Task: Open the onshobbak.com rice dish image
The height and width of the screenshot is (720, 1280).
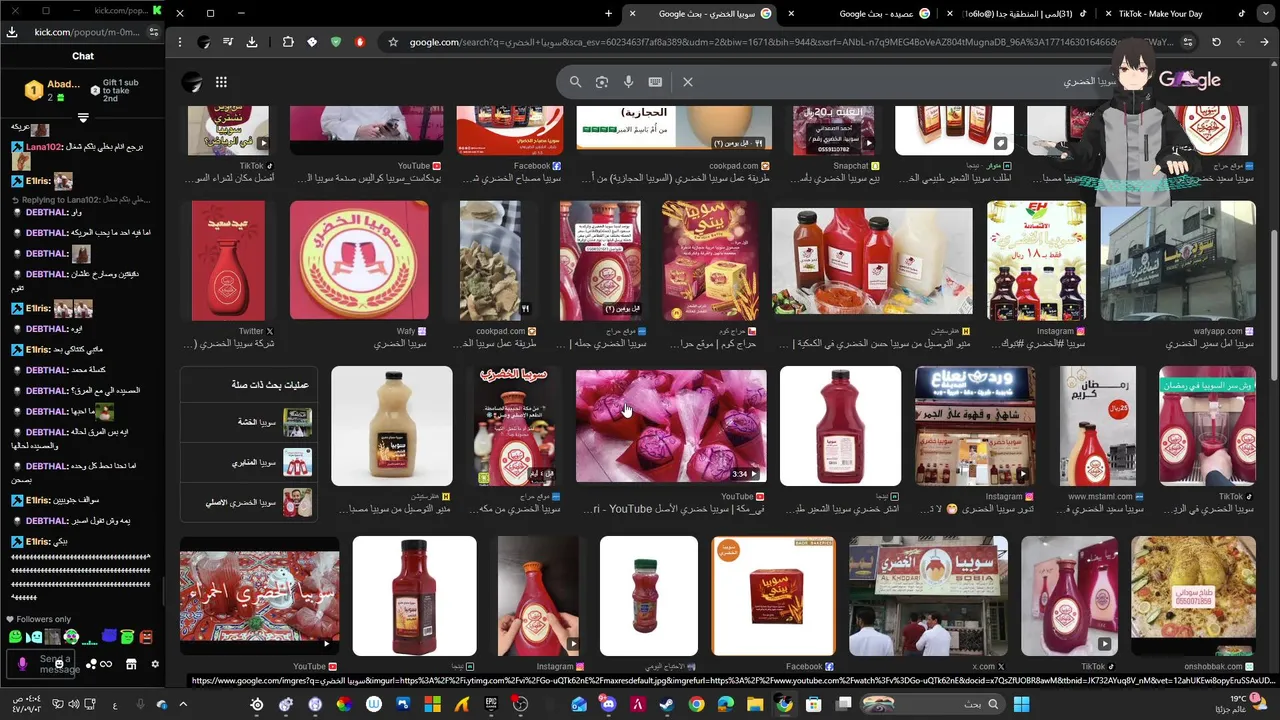Action: pos(1193,596)
